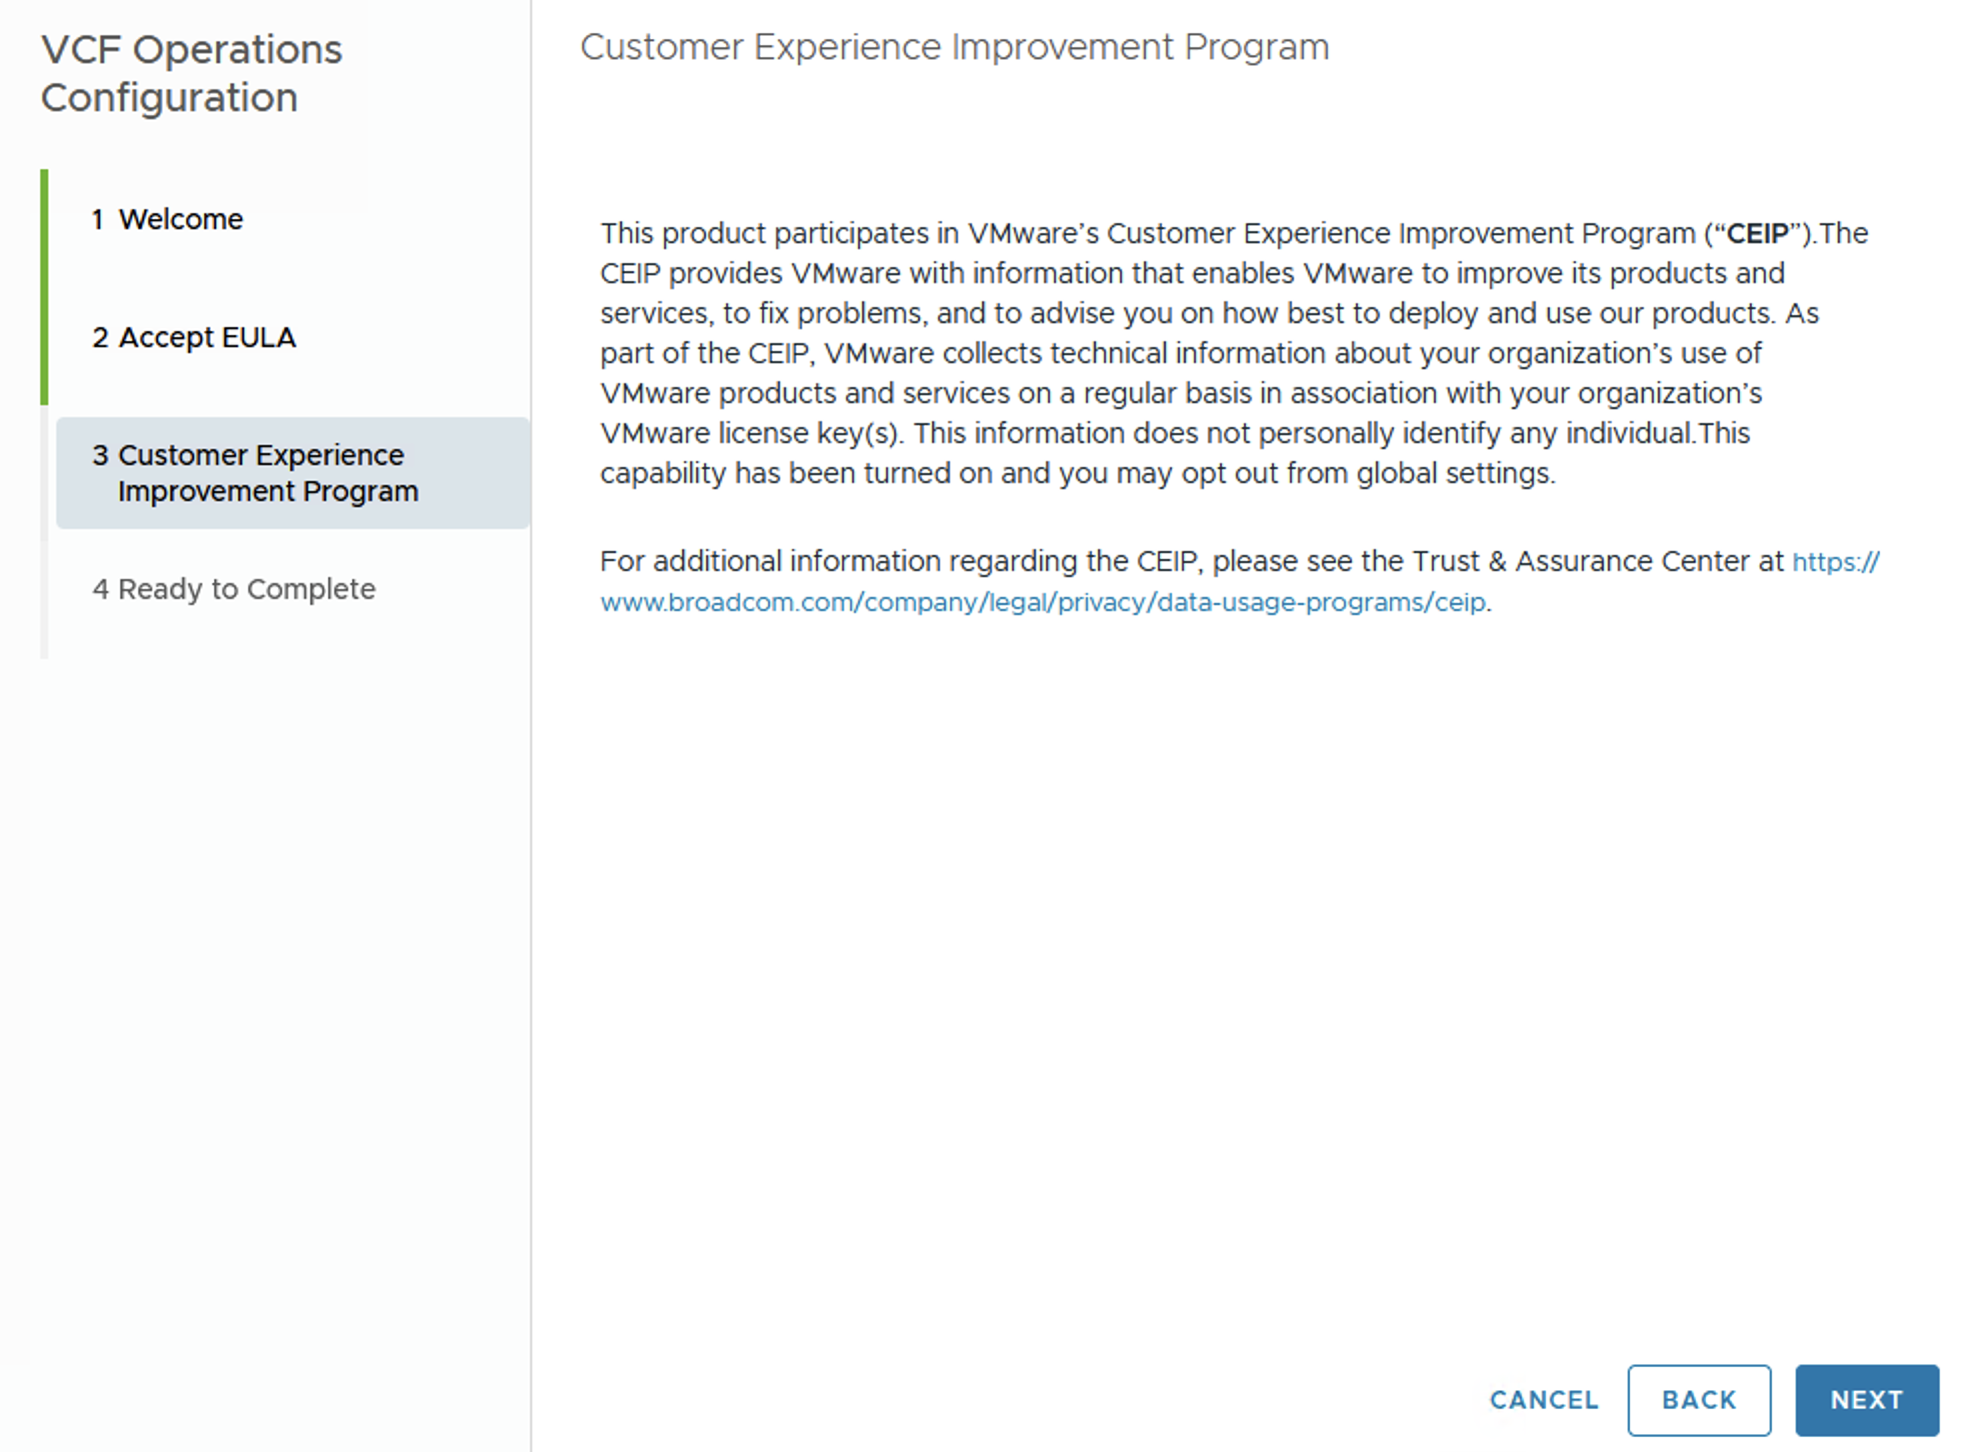The width and height of the screenshot is (1978, 1452).
Task: Click the bold CEIP abbreviation in text
Action: click(1757, 234)
